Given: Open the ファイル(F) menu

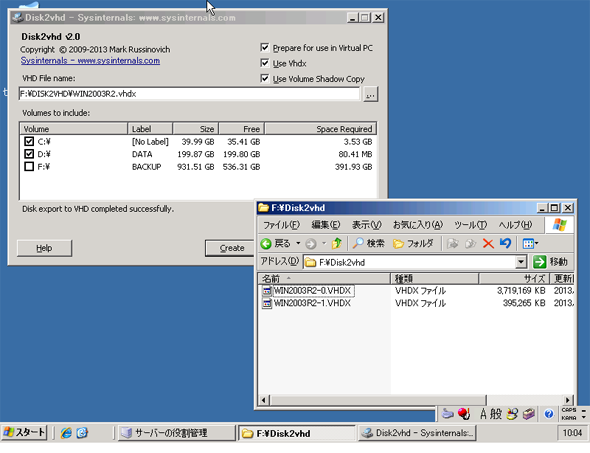Looking at the screenshot, I should pos(281,225).
